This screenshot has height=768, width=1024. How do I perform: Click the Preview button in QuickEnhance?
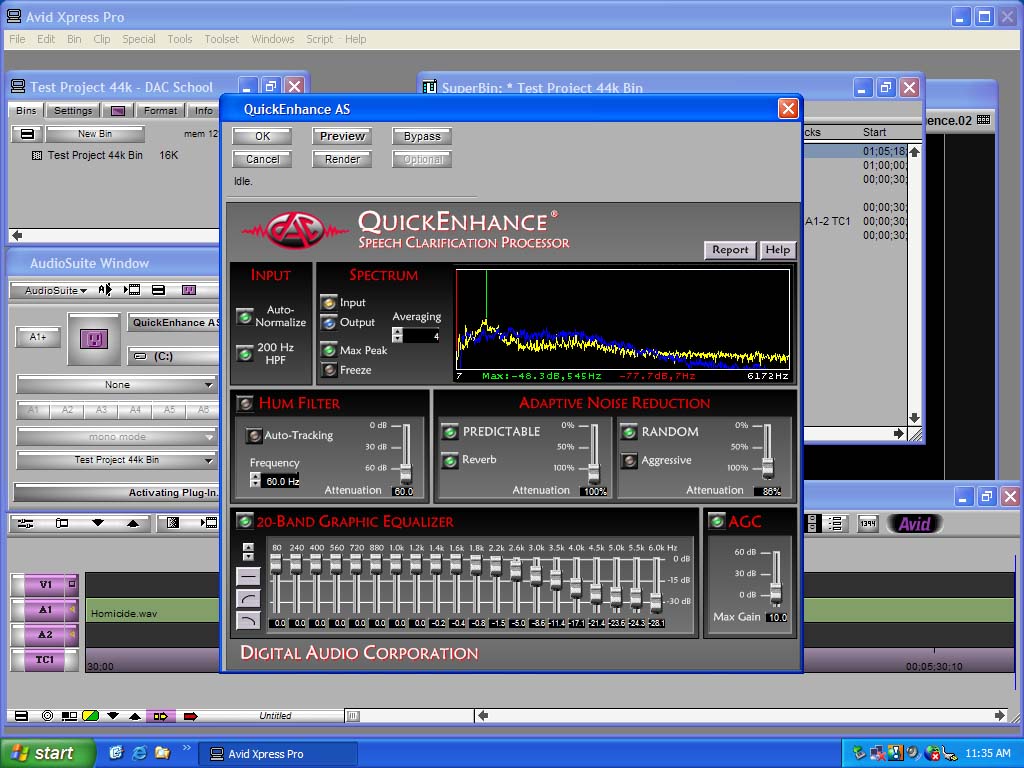pyautogui.click(x=341, y=135)
